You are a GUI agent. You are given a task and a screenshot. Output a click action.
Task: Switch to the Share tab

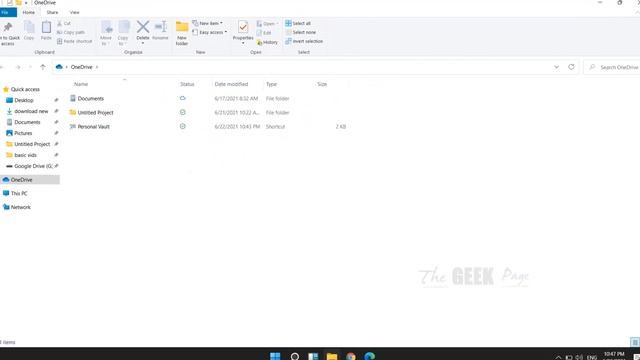[x=52, y=13]
